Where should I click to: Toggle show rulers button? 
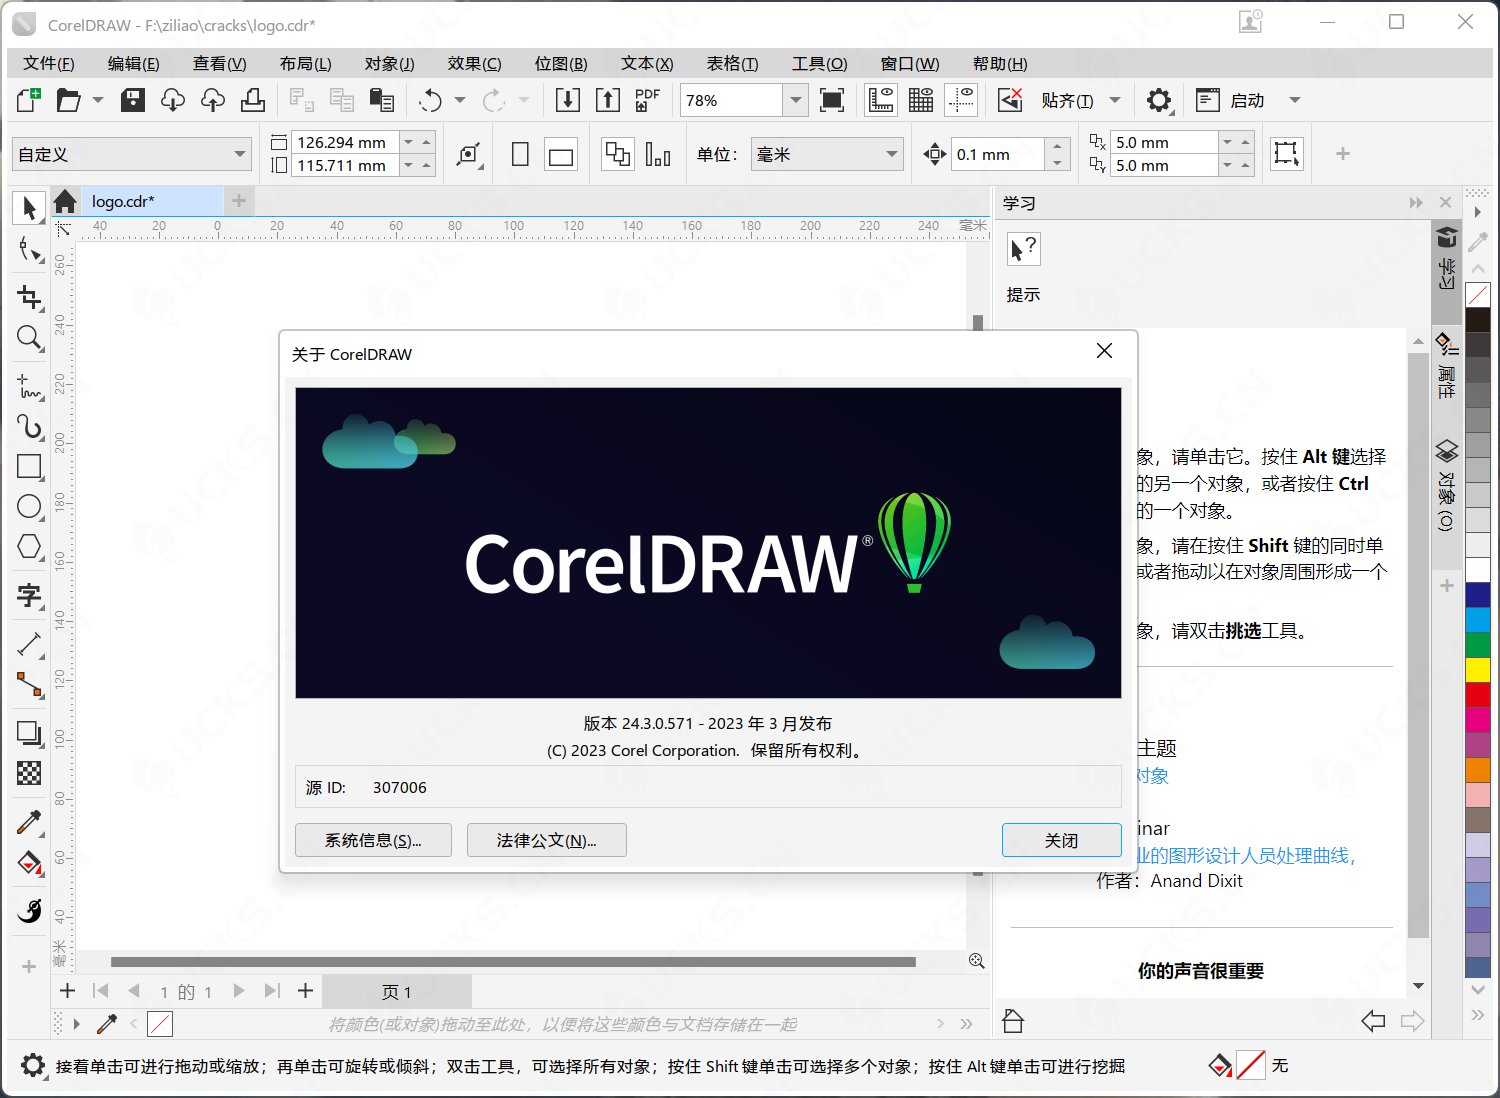[x=881, y=100]
